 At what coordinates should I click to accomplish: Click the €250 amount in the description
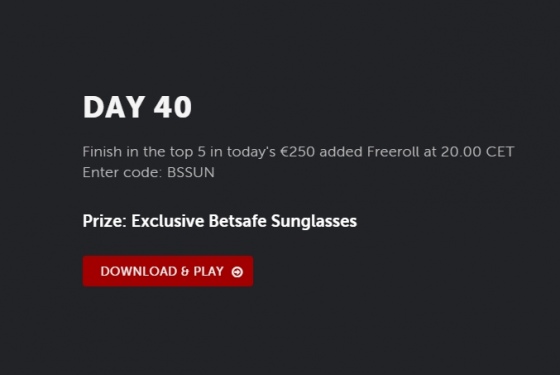coord(298,152)
